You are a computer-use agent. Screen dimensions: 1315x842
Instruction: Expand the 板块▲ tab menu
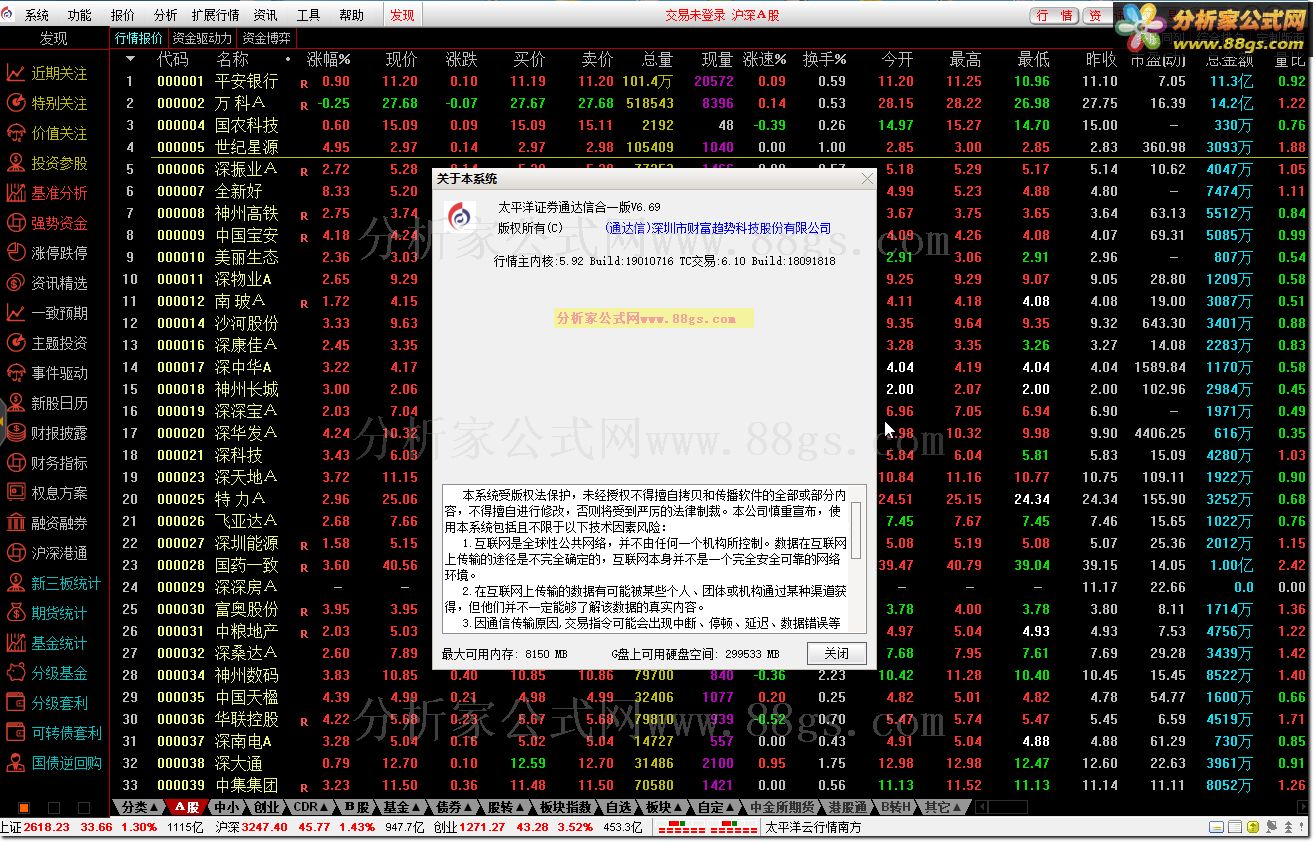point(663,807)
